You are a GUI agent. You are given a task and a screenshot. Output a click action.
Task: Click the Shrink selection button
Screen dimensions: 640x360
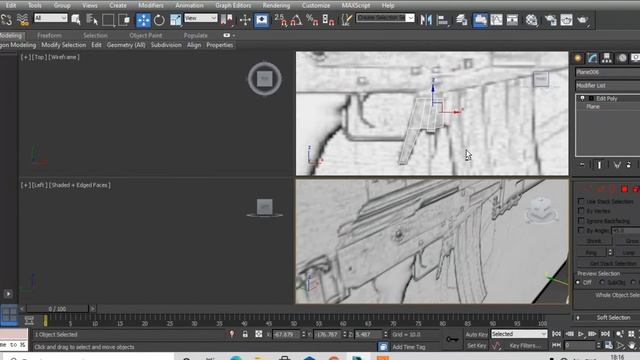coord(593,241)
